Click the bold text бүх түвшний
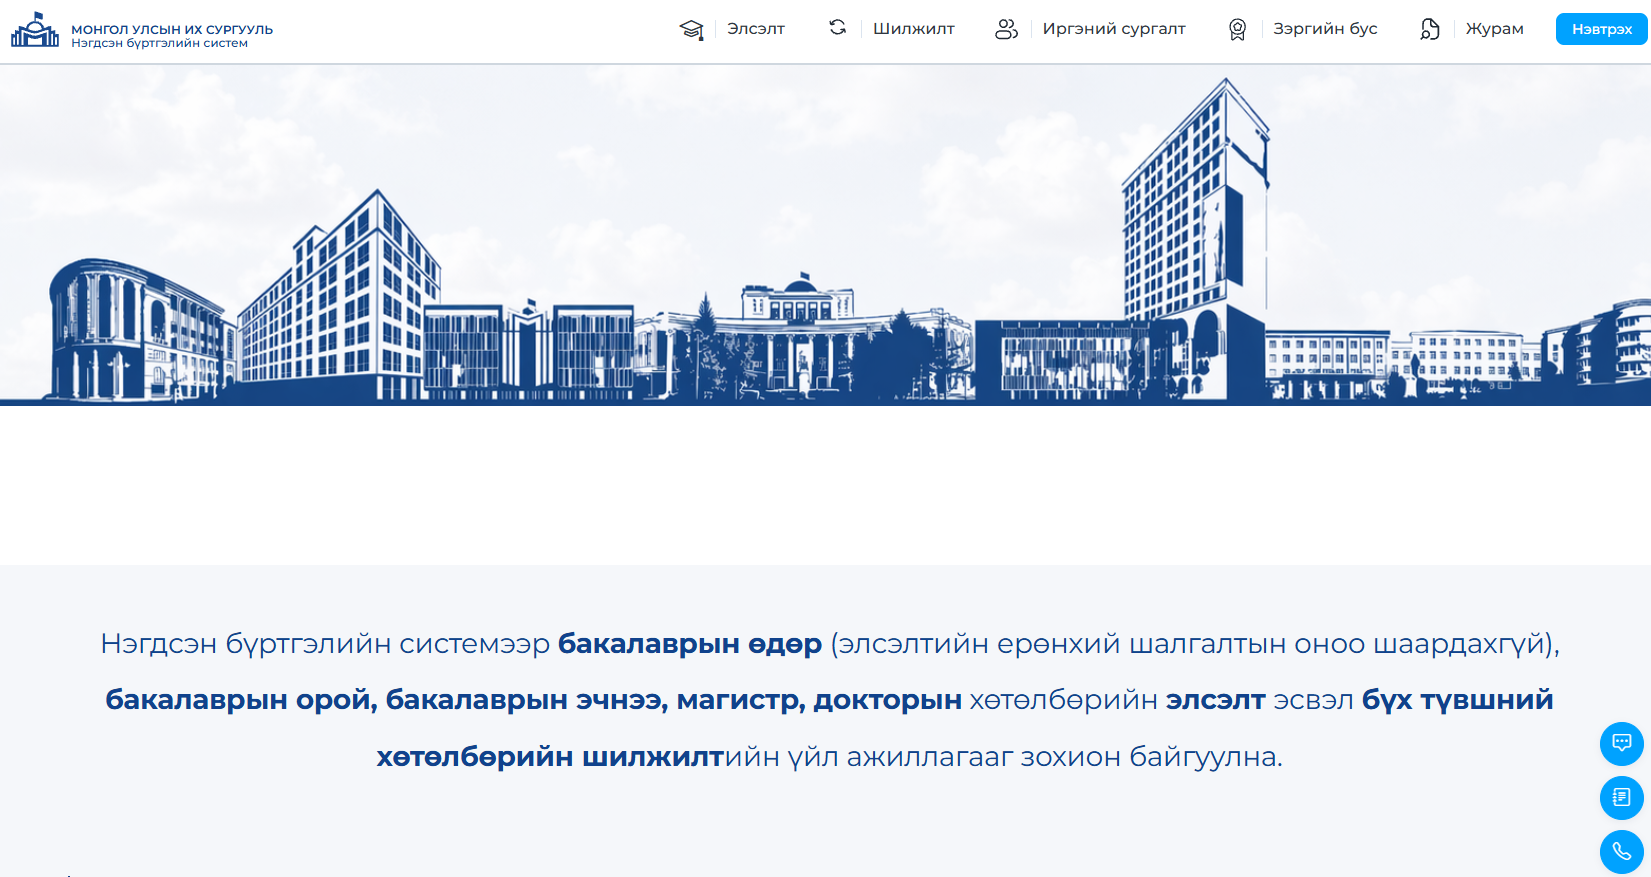This screenshot has height=877, width=1651. [x=1458, y=700]
